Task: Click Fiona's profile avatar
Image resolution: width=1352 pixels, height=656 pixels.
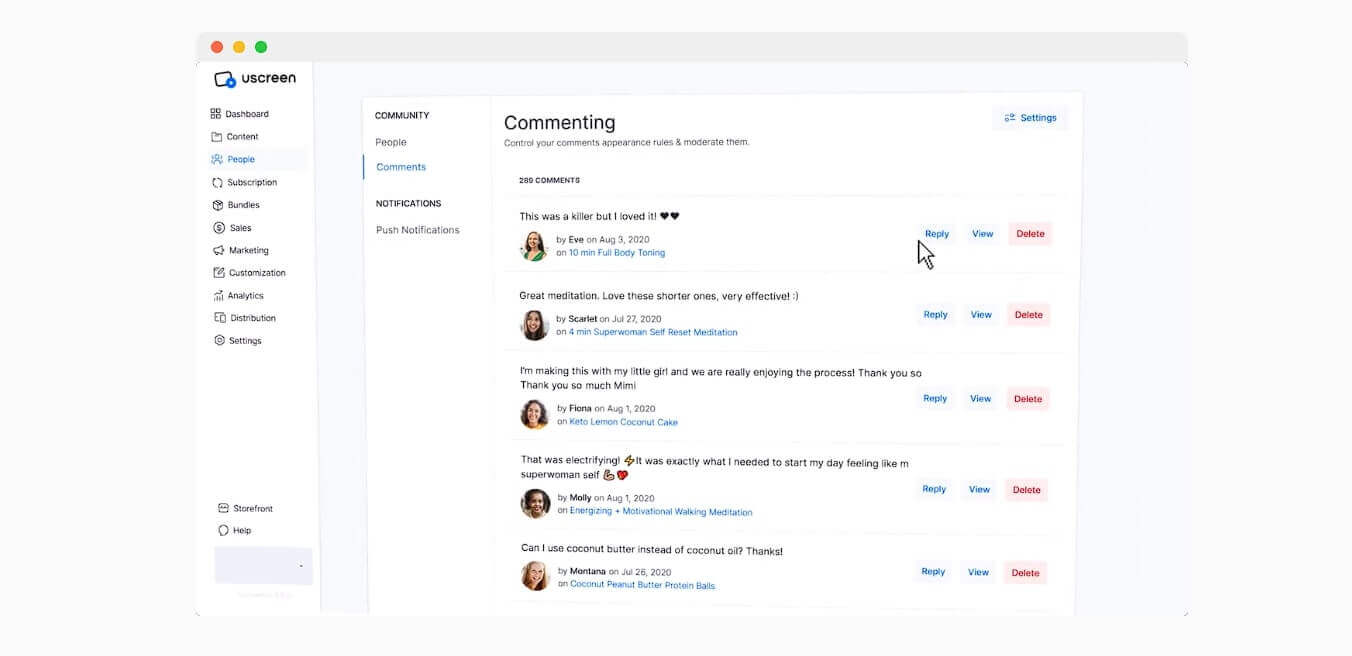Action: pyautogui.click(x=533, y=414)
